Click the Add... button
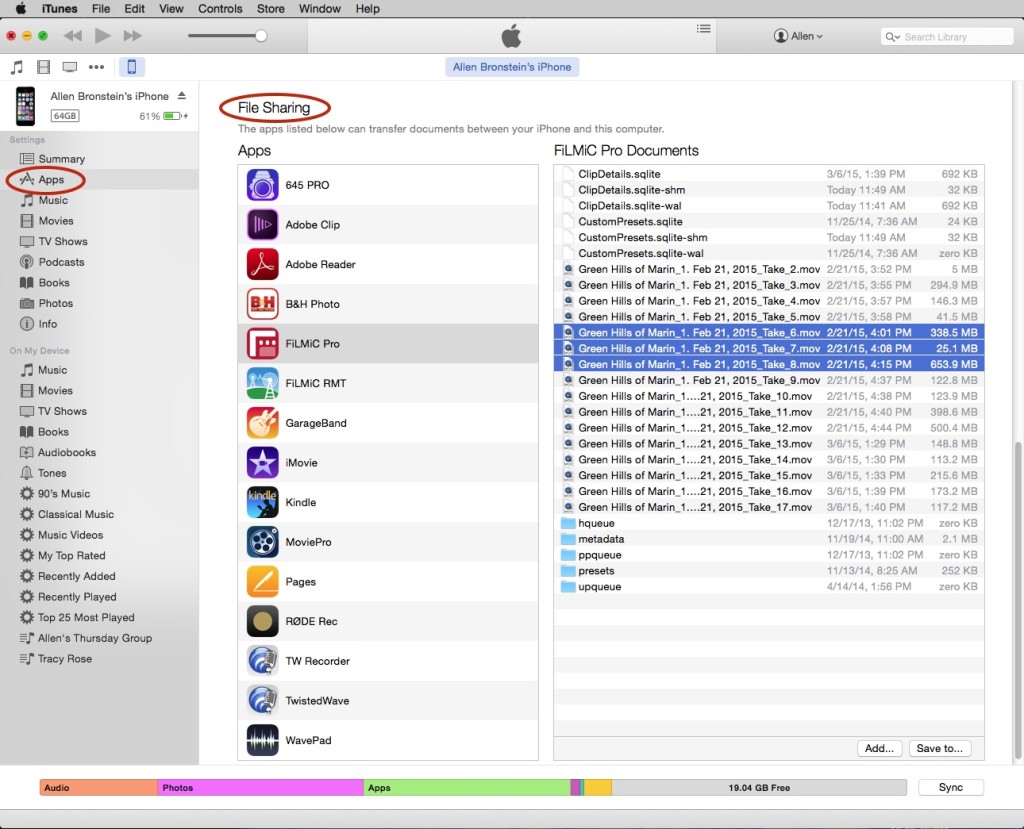The width and height of the screenshot is (1024, 829). click(x=879, y=749)
